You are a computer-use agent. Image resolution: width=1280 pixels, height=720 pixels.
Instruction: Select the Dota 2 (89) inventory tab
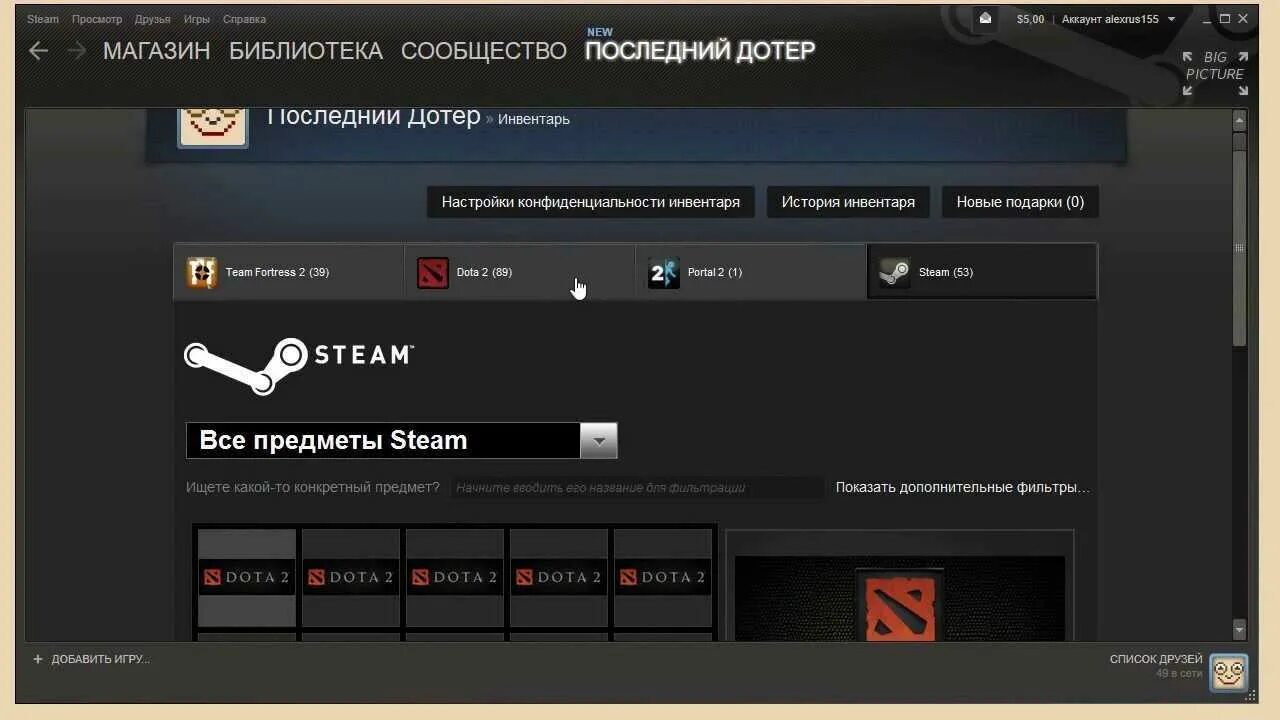coord(520,272)
